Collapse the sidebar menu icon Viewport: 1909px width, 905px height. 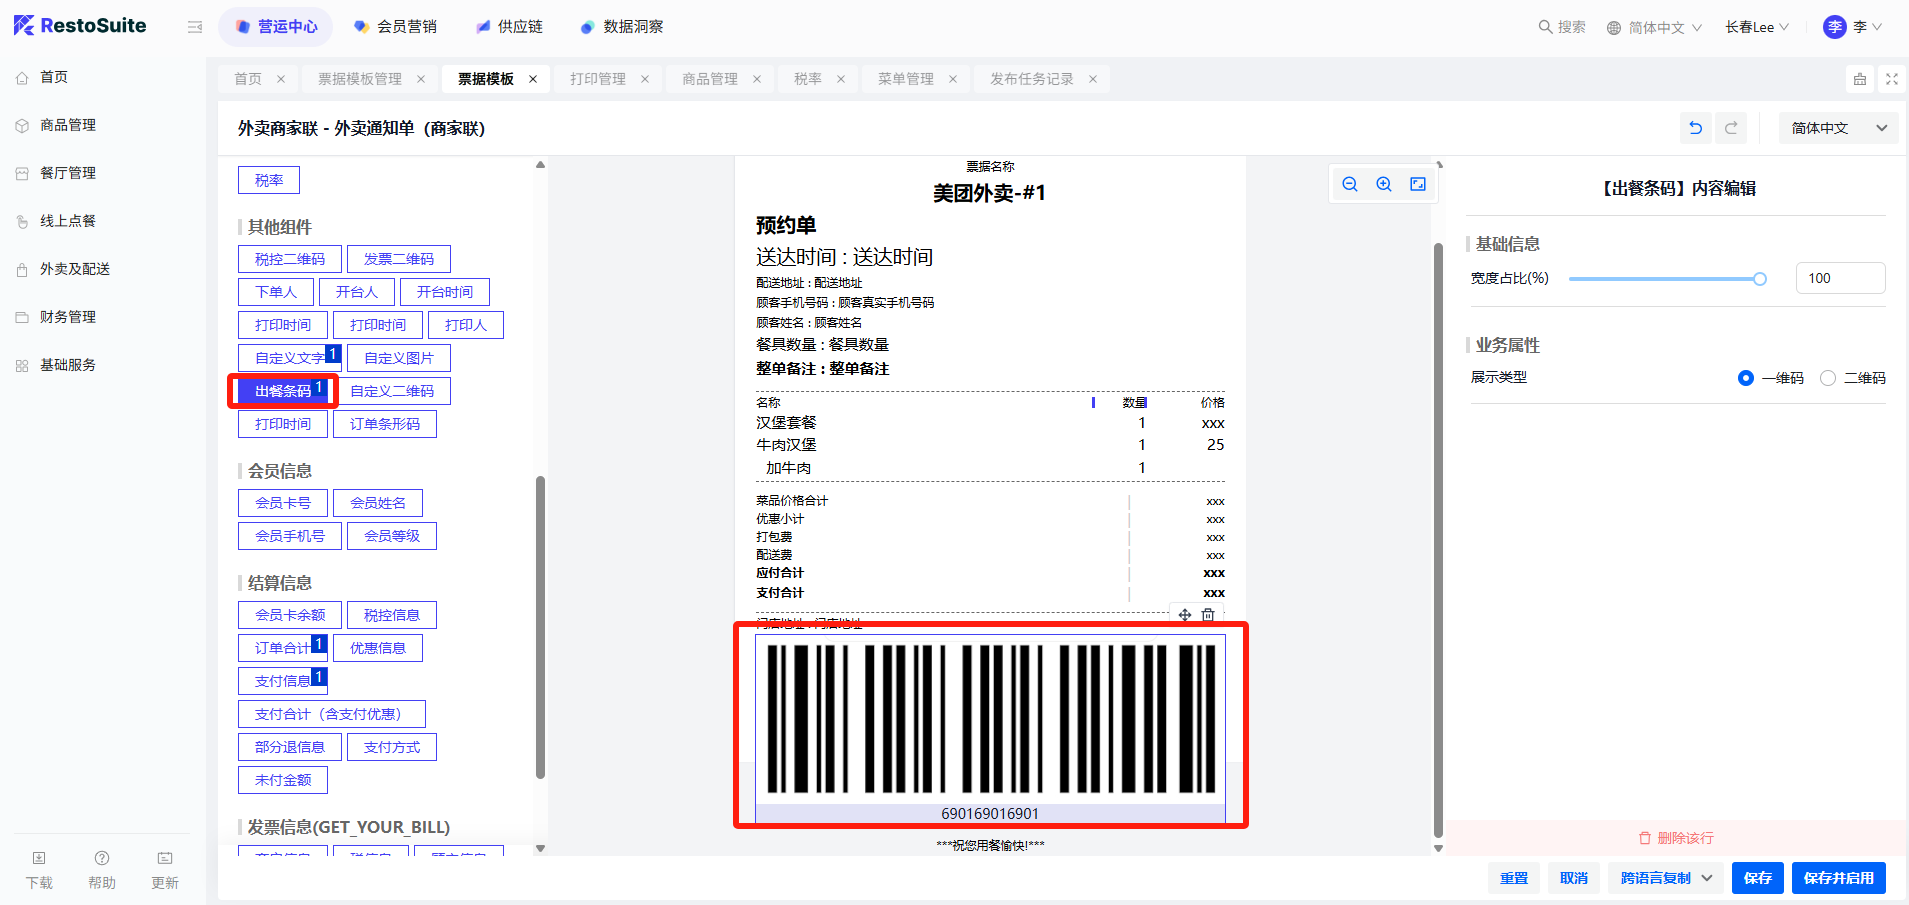pos(195,27)
